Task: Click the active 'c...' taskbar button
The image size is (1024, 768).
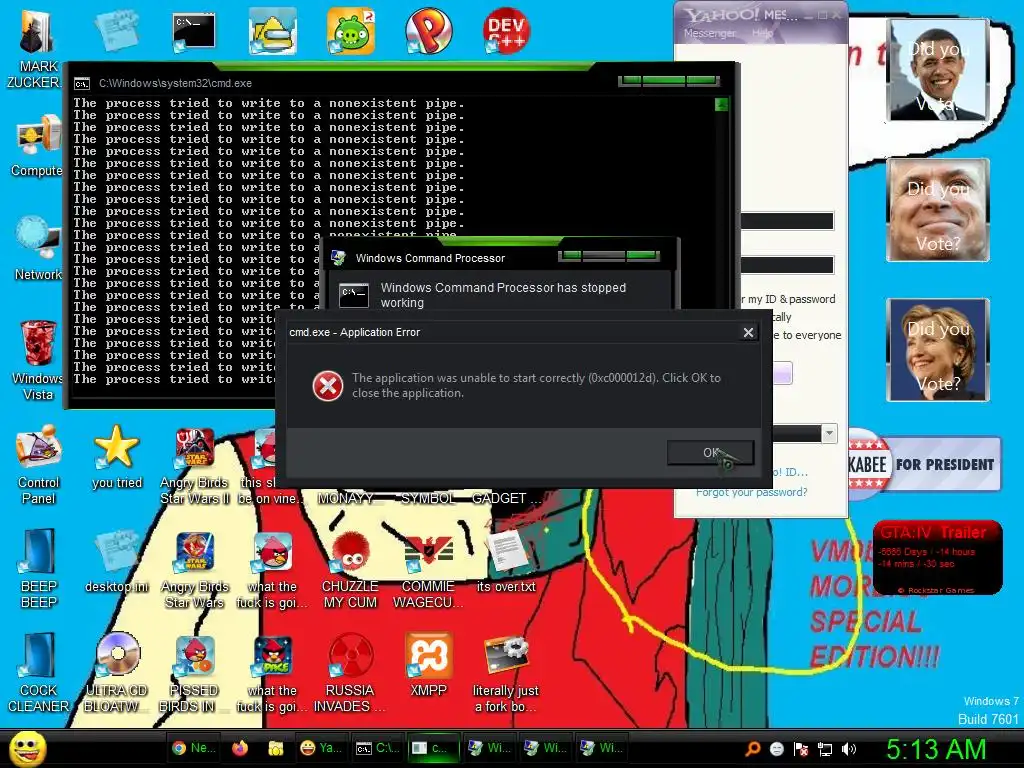Action: pos(432,748)
